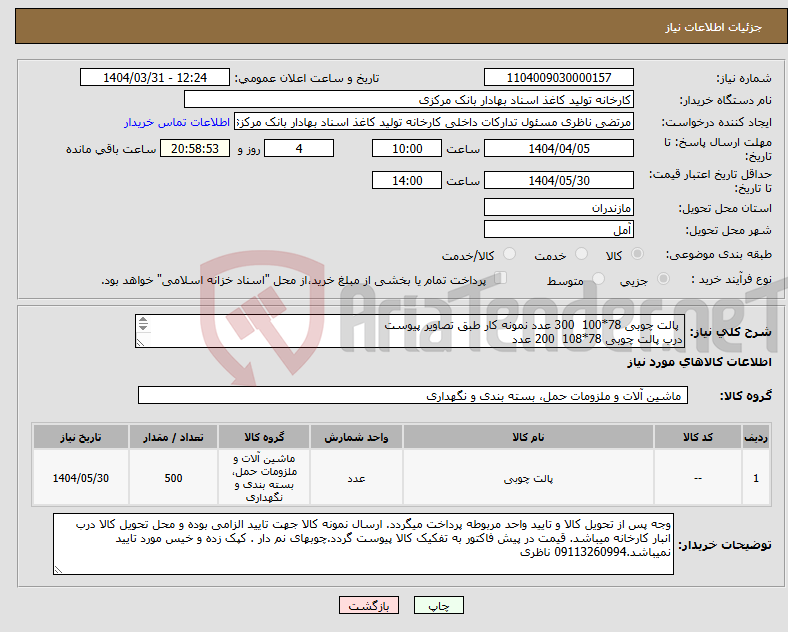Click the quantity cell showing 500
788x632 pixels.
coord(173,478)
